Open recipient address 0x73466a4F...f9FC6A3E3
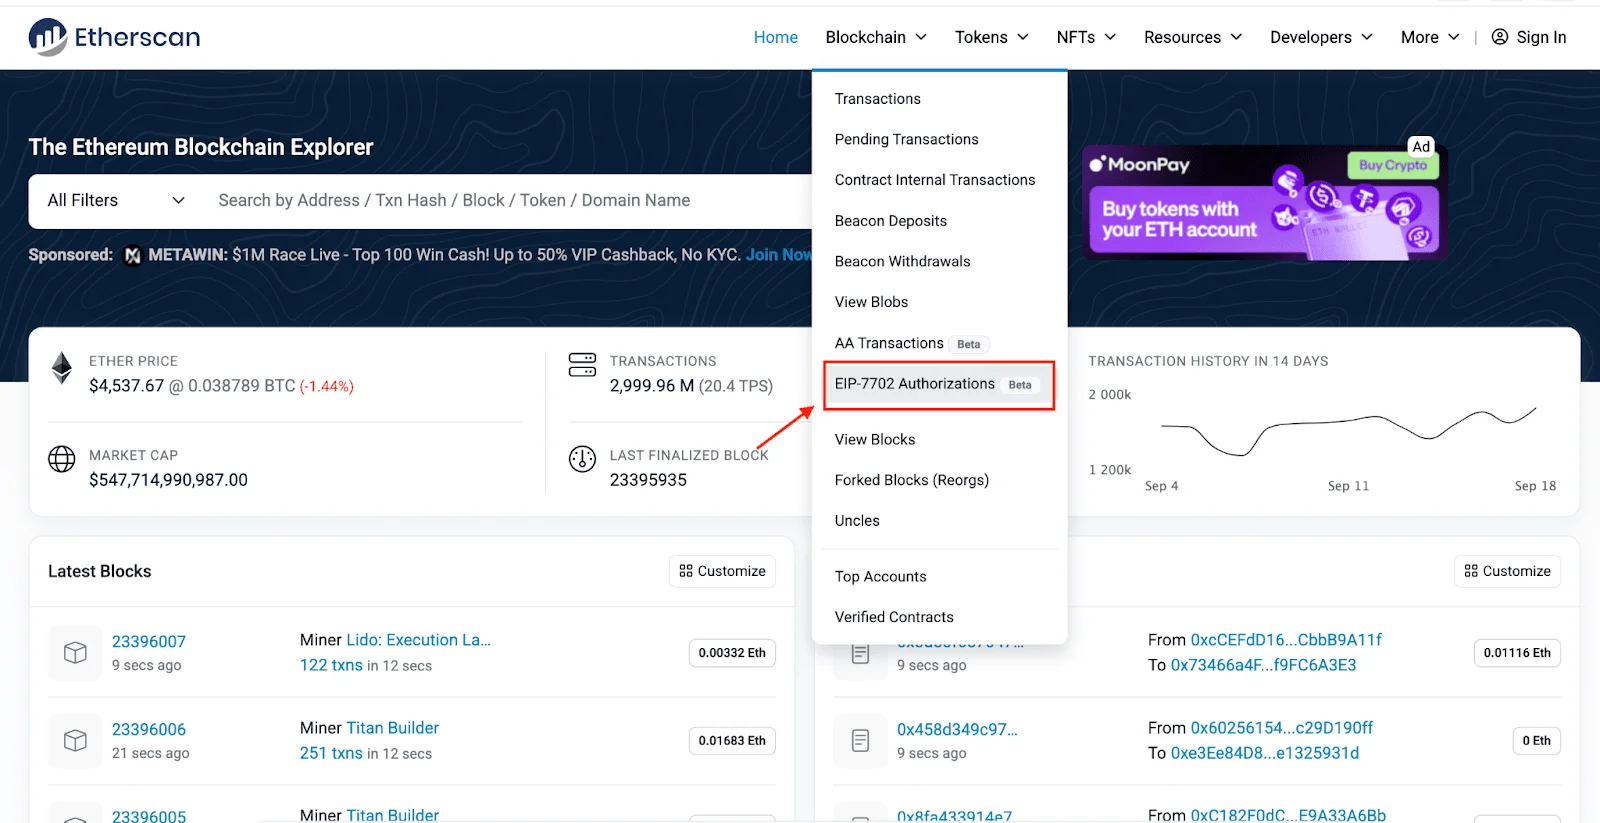This screenshot has height=823, width=1600. [x=1264, y=665]
